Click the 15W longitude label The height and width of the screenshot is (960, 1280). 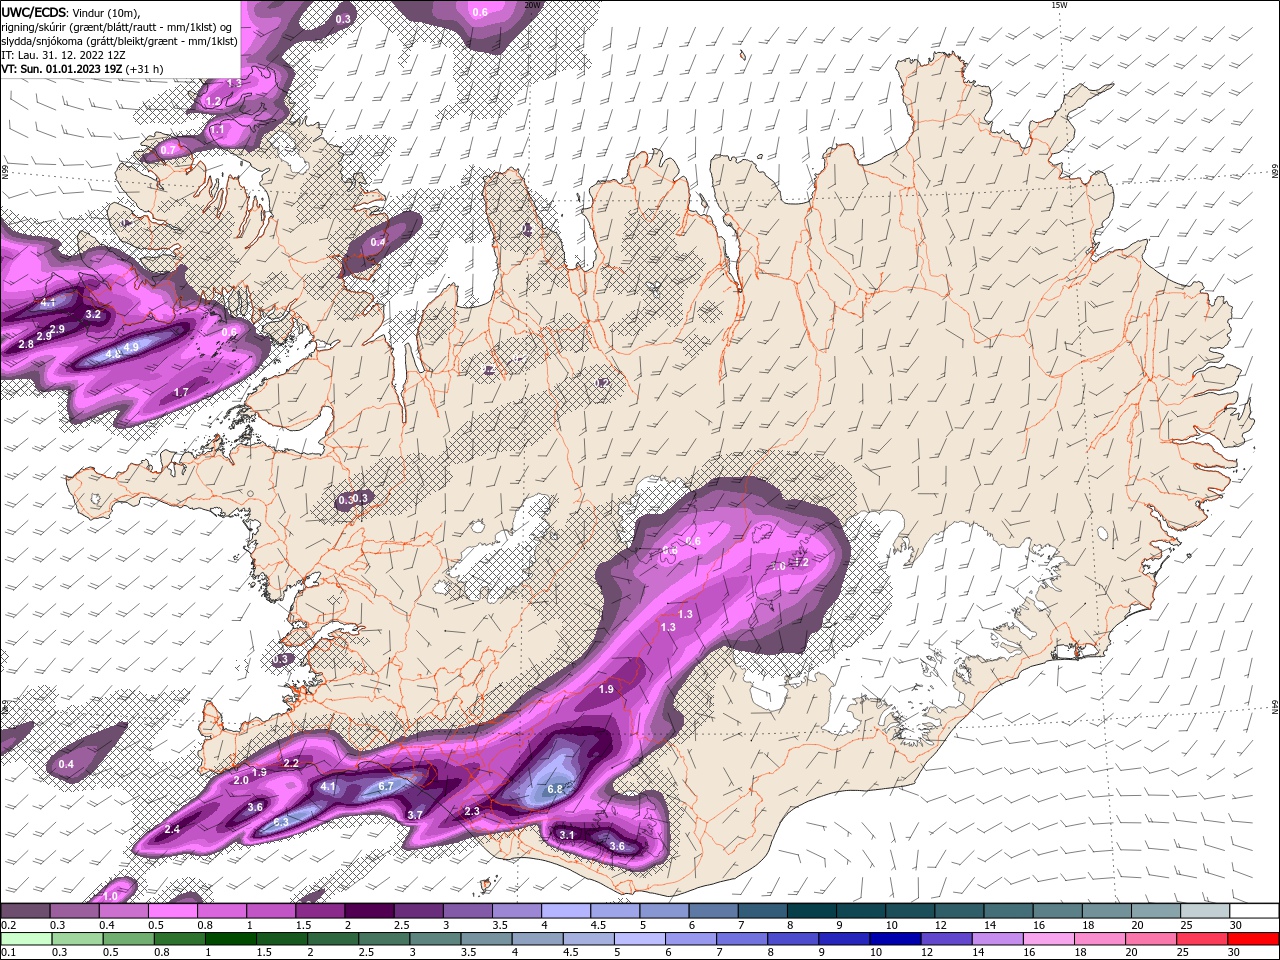point(1059,4)
